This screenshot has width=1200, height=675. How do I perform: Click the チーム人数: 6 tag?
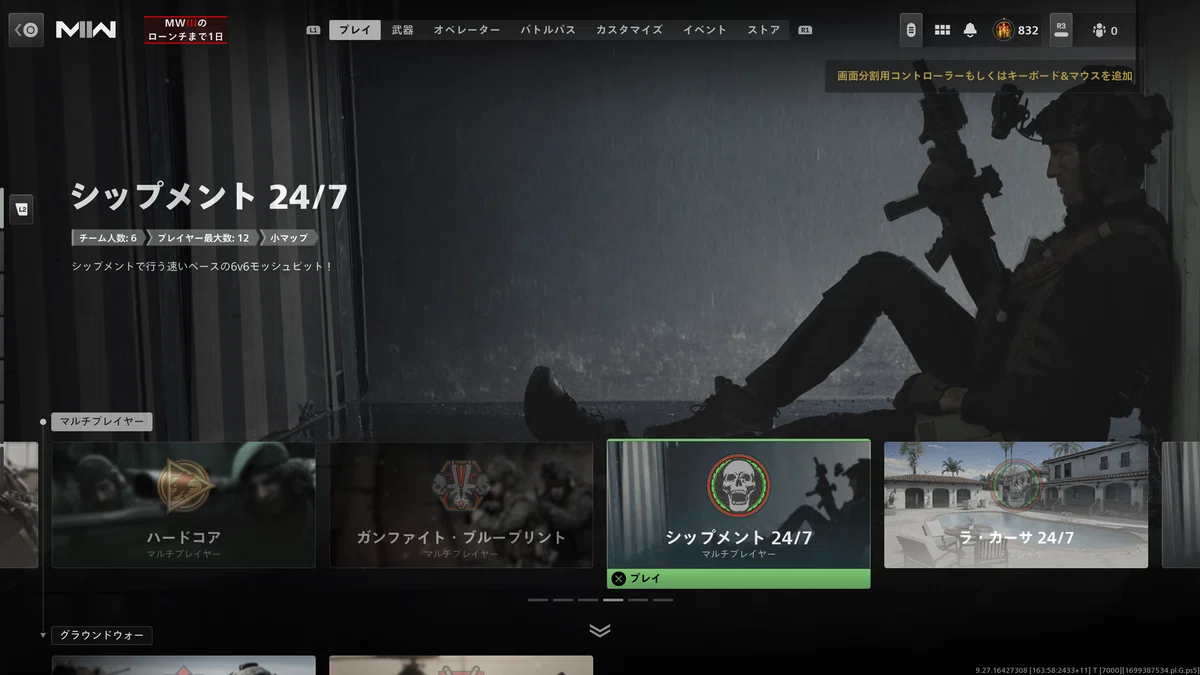pyautogui.click(x=108, y=238)
